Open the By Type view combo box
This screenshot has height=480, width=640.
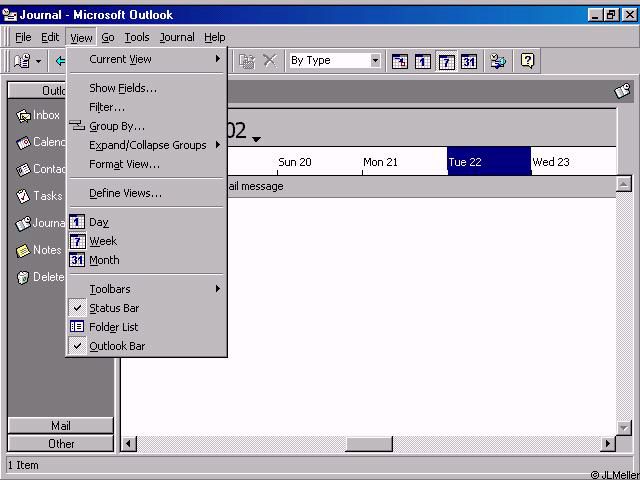click(x=335, y=61)
